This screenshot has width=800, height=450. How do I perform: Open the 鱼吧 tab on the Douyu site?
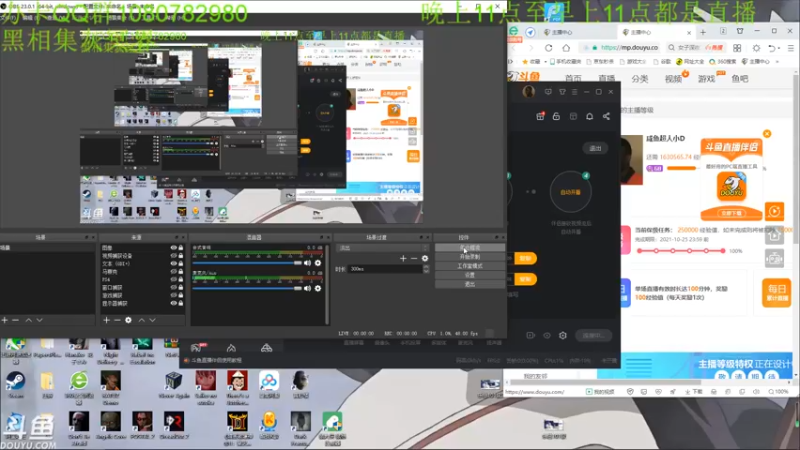click(739, 79)
